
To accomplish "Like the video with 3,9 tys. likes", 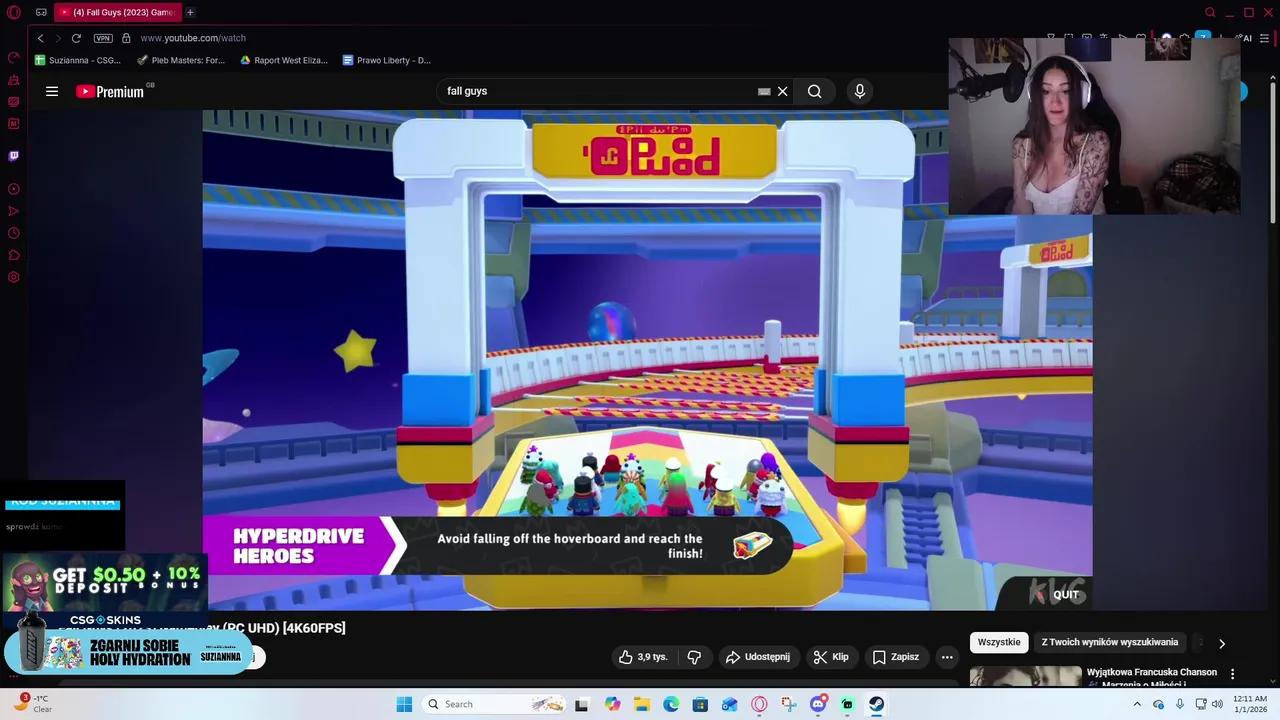I will coord(643,657).
